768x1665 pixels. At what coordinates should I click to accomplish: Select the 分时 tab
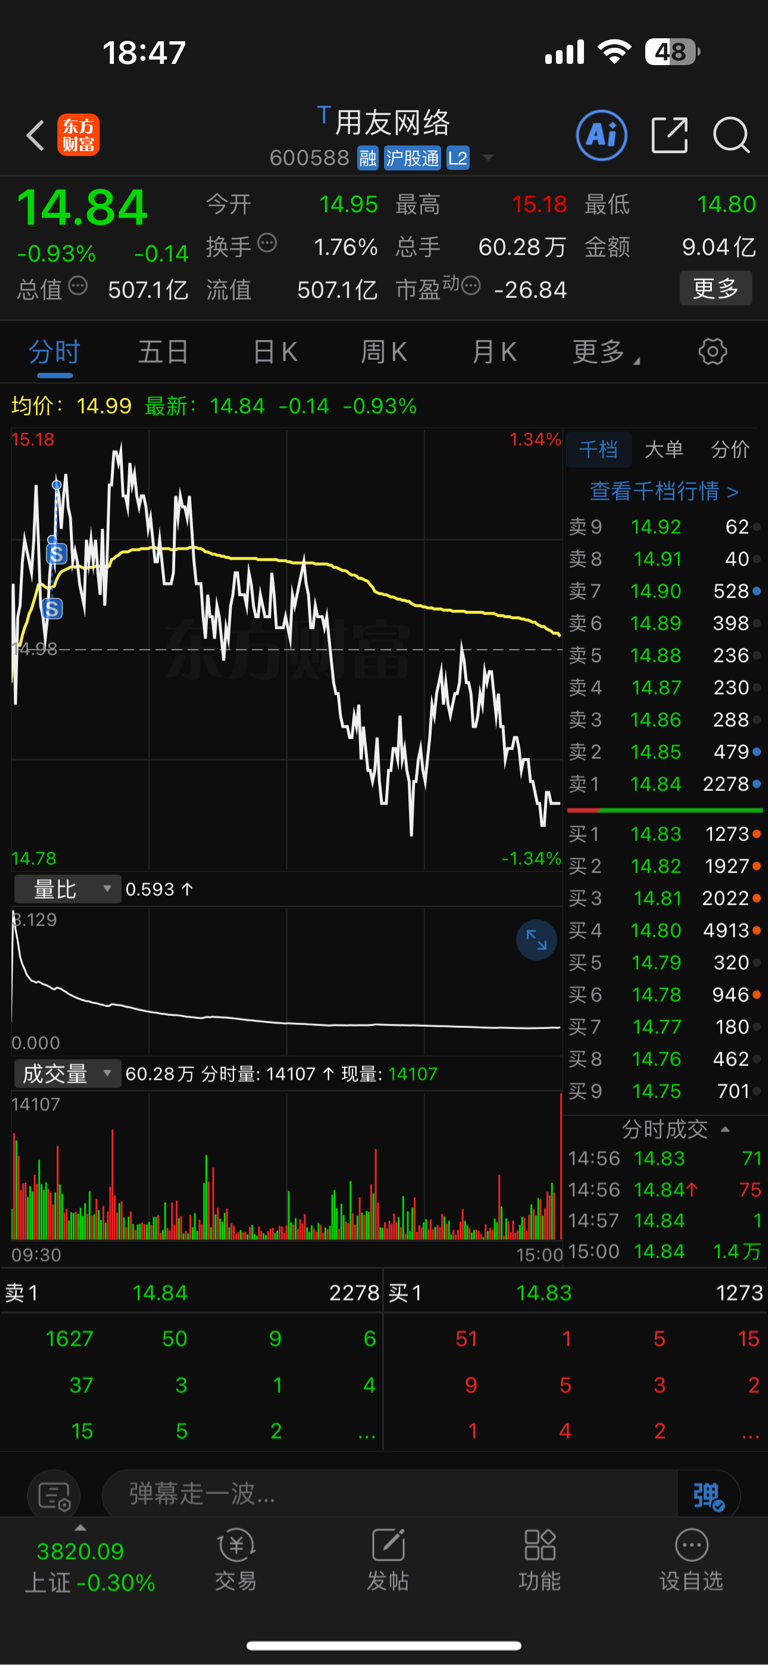click(x=54, y=352)
